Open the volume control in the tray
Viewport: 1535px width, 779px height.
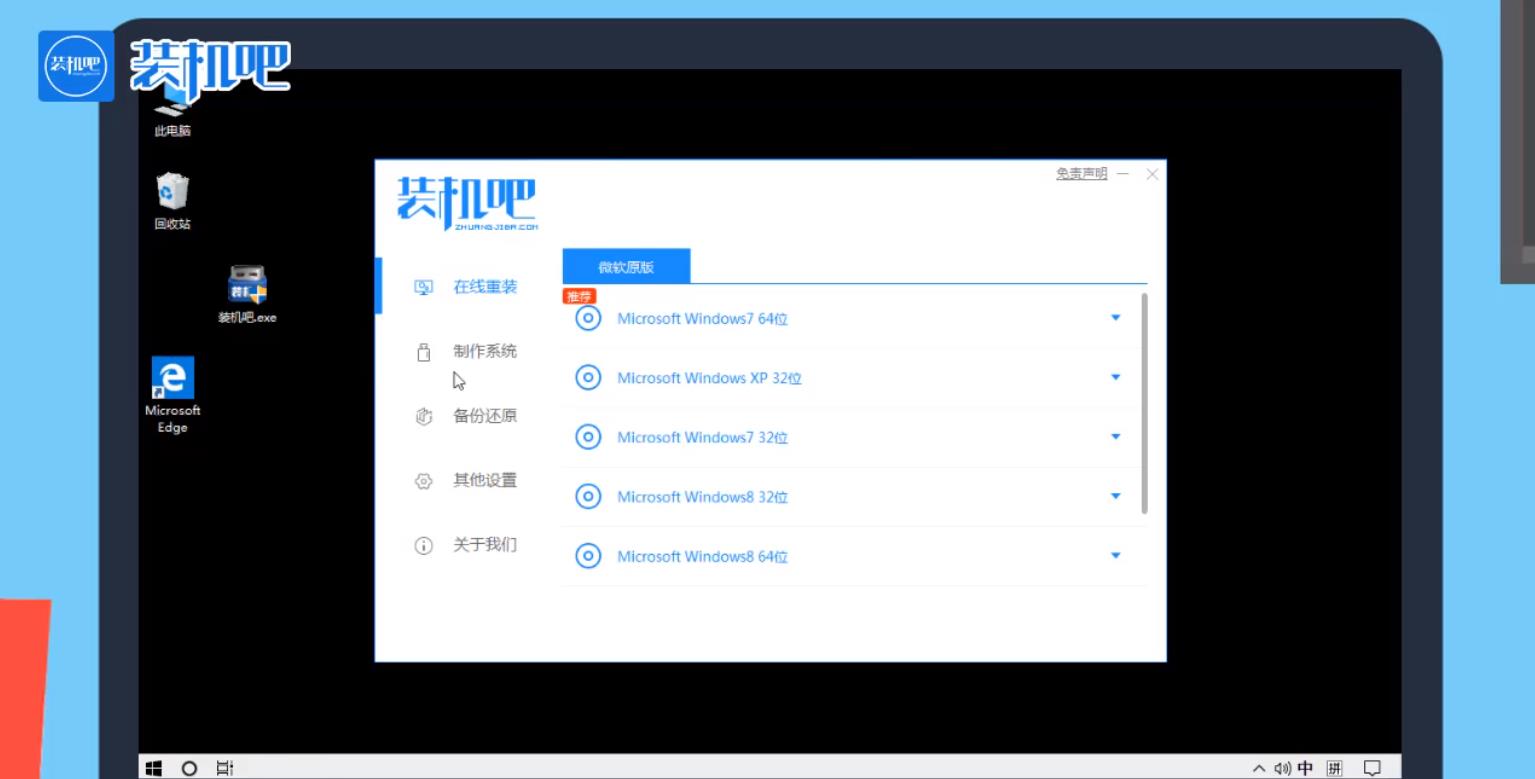pos(1283,768)
